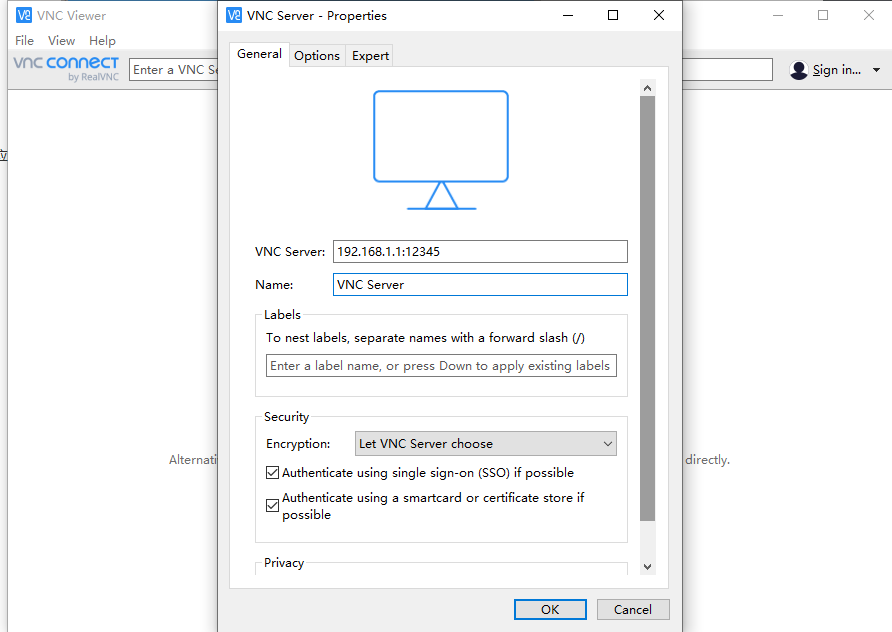Click the Privacy group heading

[284, 563]
